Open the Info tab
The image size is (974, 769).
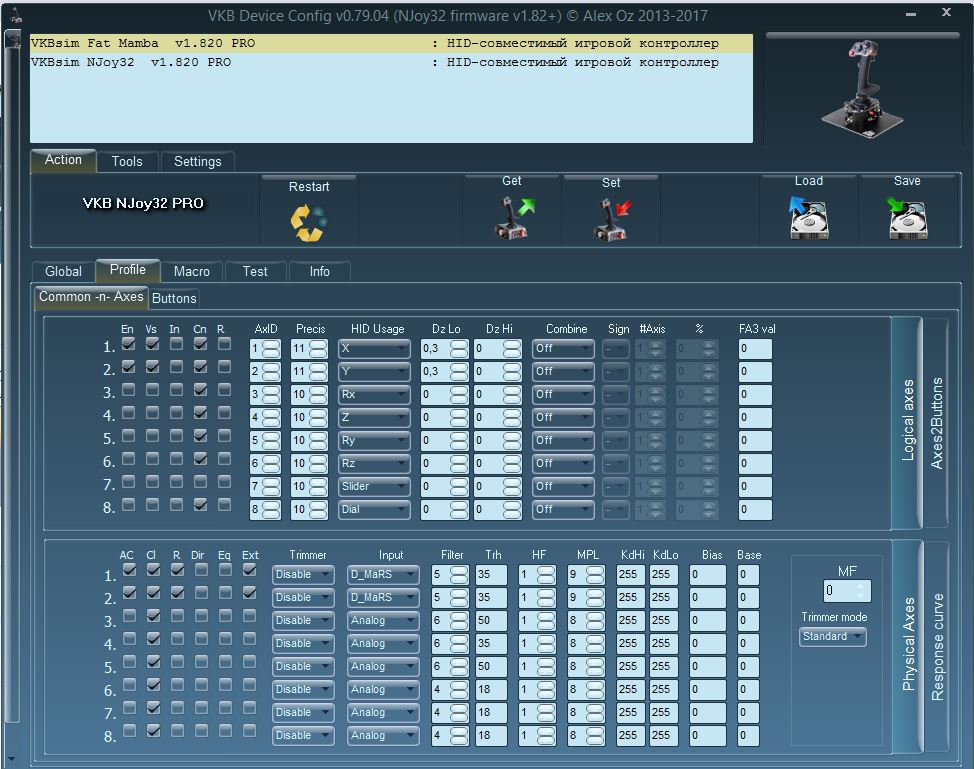319,271
